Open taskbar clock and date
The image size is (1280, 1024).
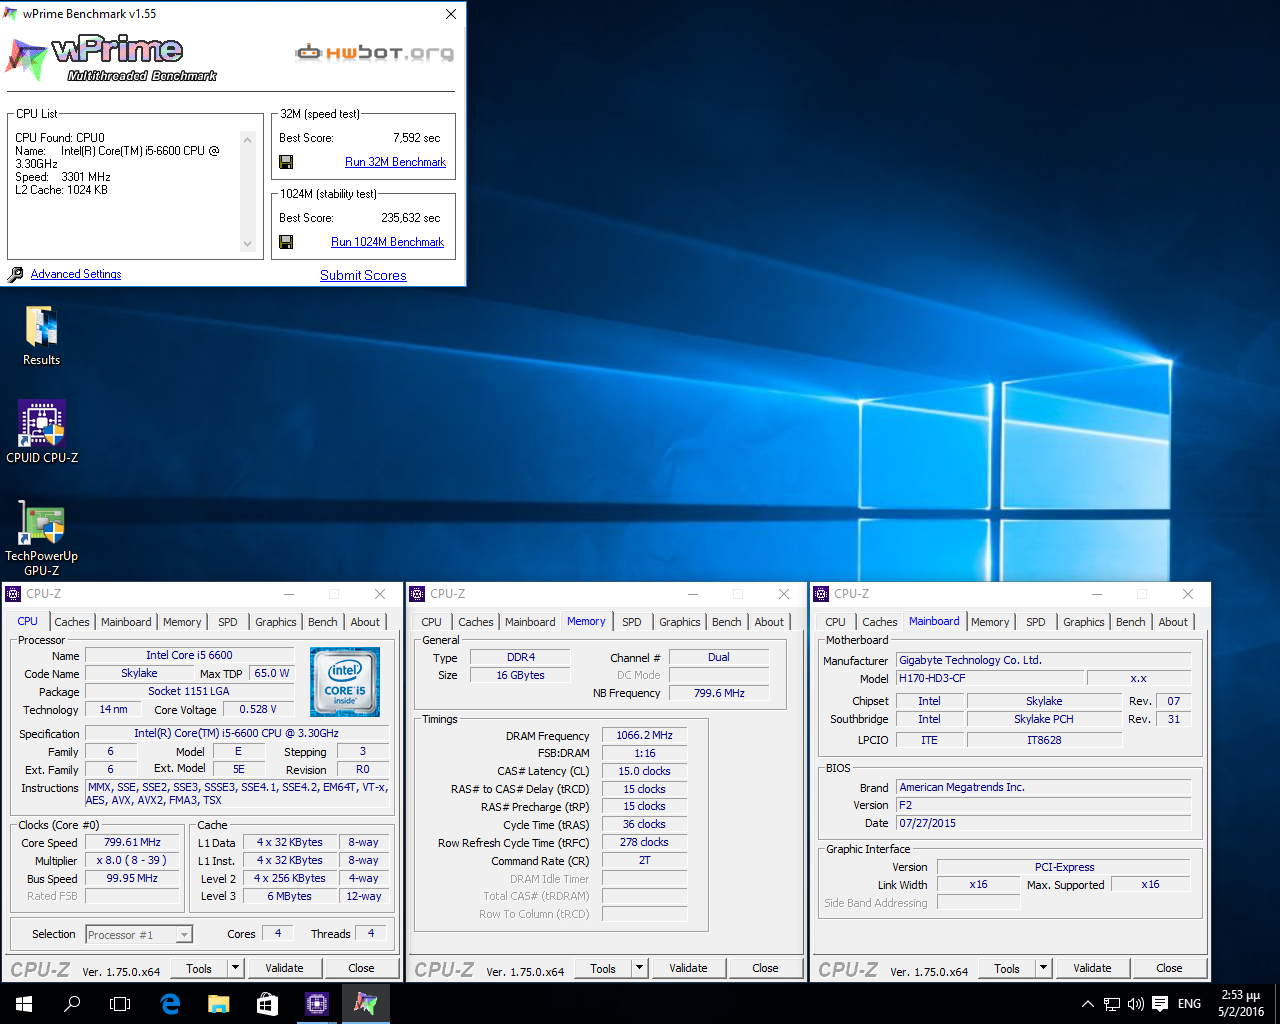[1240, 1004]
